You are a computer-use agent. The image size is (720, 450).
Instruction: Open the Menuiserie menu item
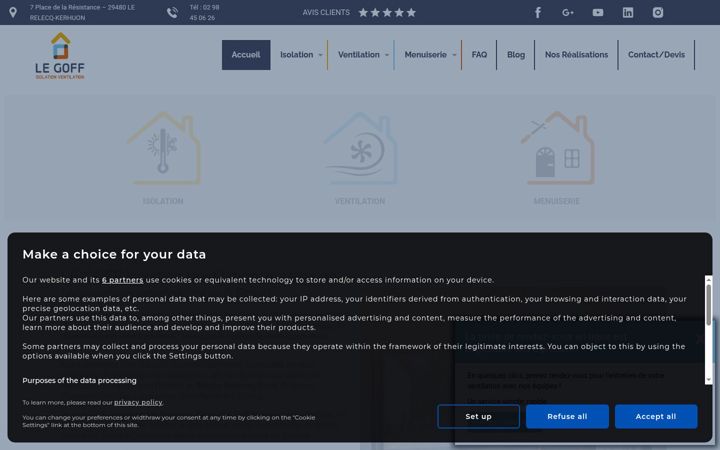425,55
